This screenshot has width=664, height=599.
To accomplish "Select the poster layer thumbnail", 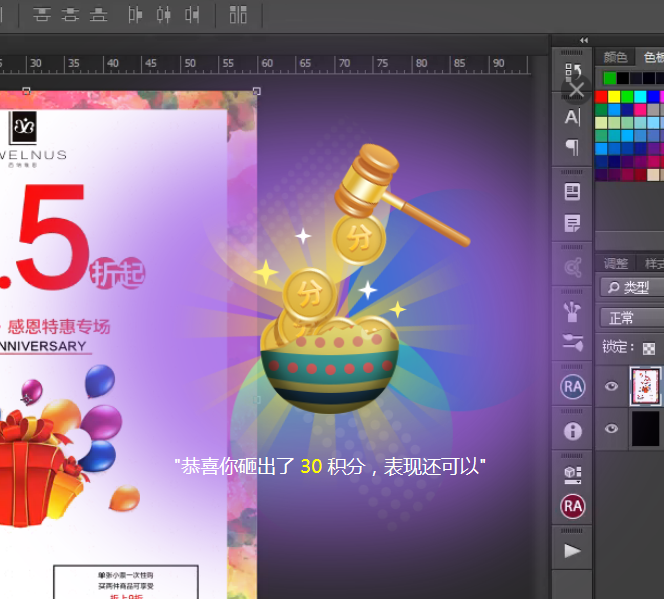I will coord(645,387).
